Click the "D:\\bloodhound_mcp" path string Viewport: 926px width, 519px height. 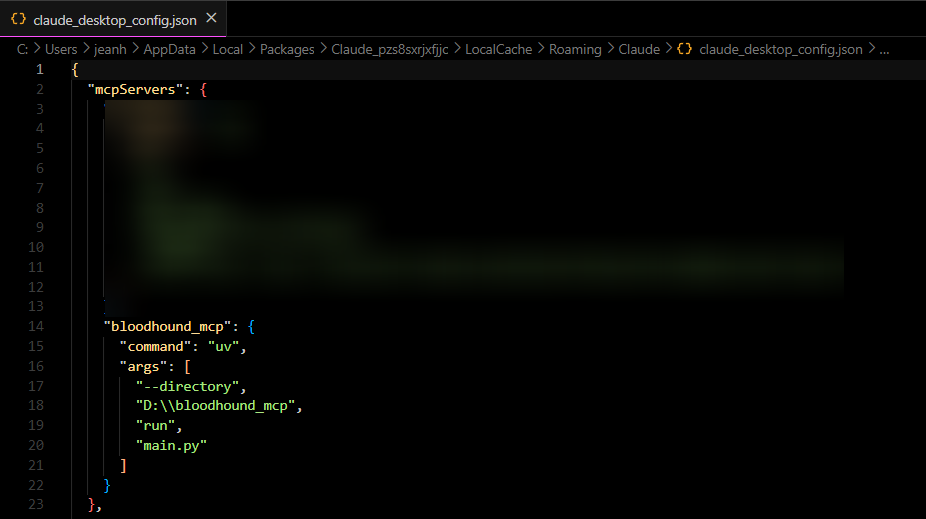(x=215, y=406)
